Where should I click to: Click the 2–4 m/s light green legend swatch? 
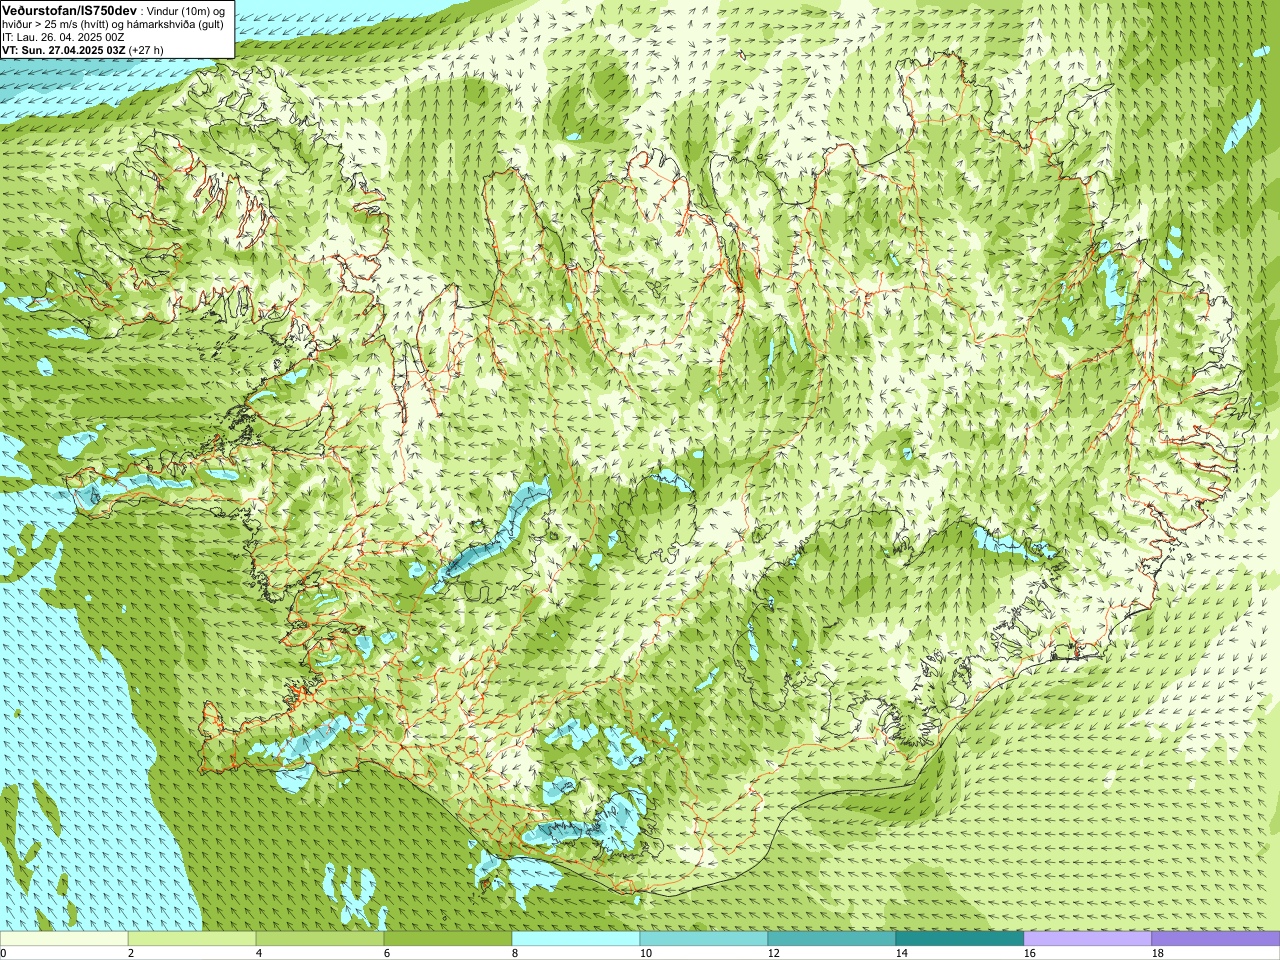pyautogui.click(x=192, y=939)
